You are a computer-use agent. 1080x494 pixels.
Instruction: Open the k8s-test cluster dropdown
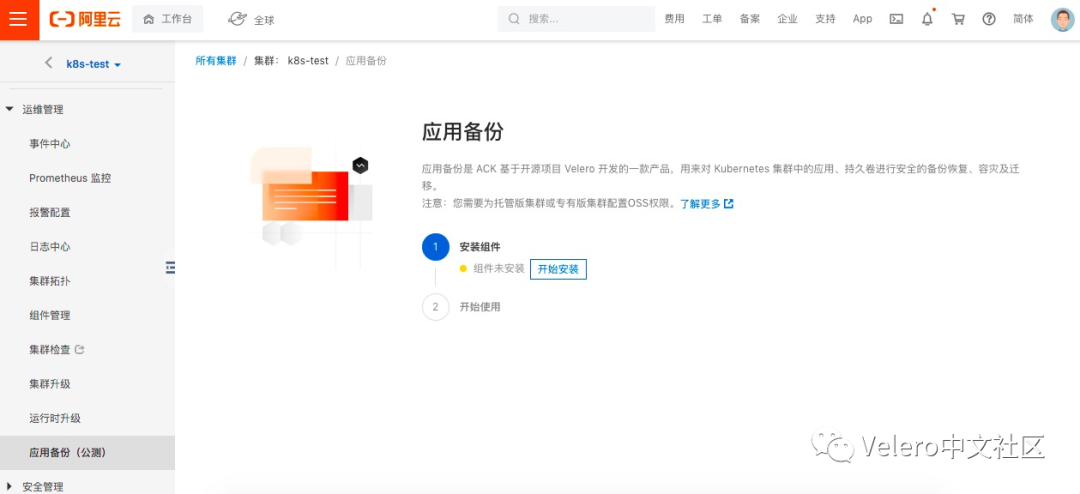pos(93,64)
